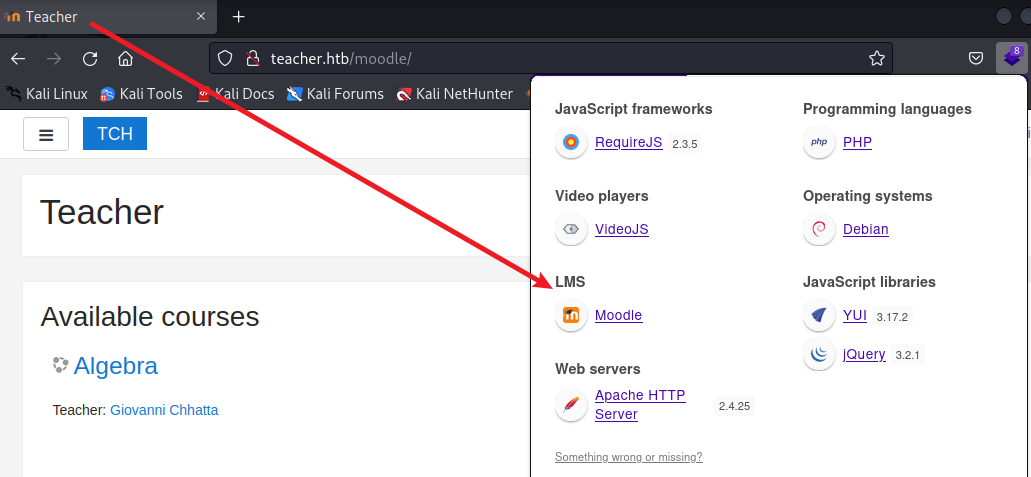Screen dimensions: 1031x477
Task: Click the 'Web servers' category heading
Action: pyautogui.click(x=598, y=368)
